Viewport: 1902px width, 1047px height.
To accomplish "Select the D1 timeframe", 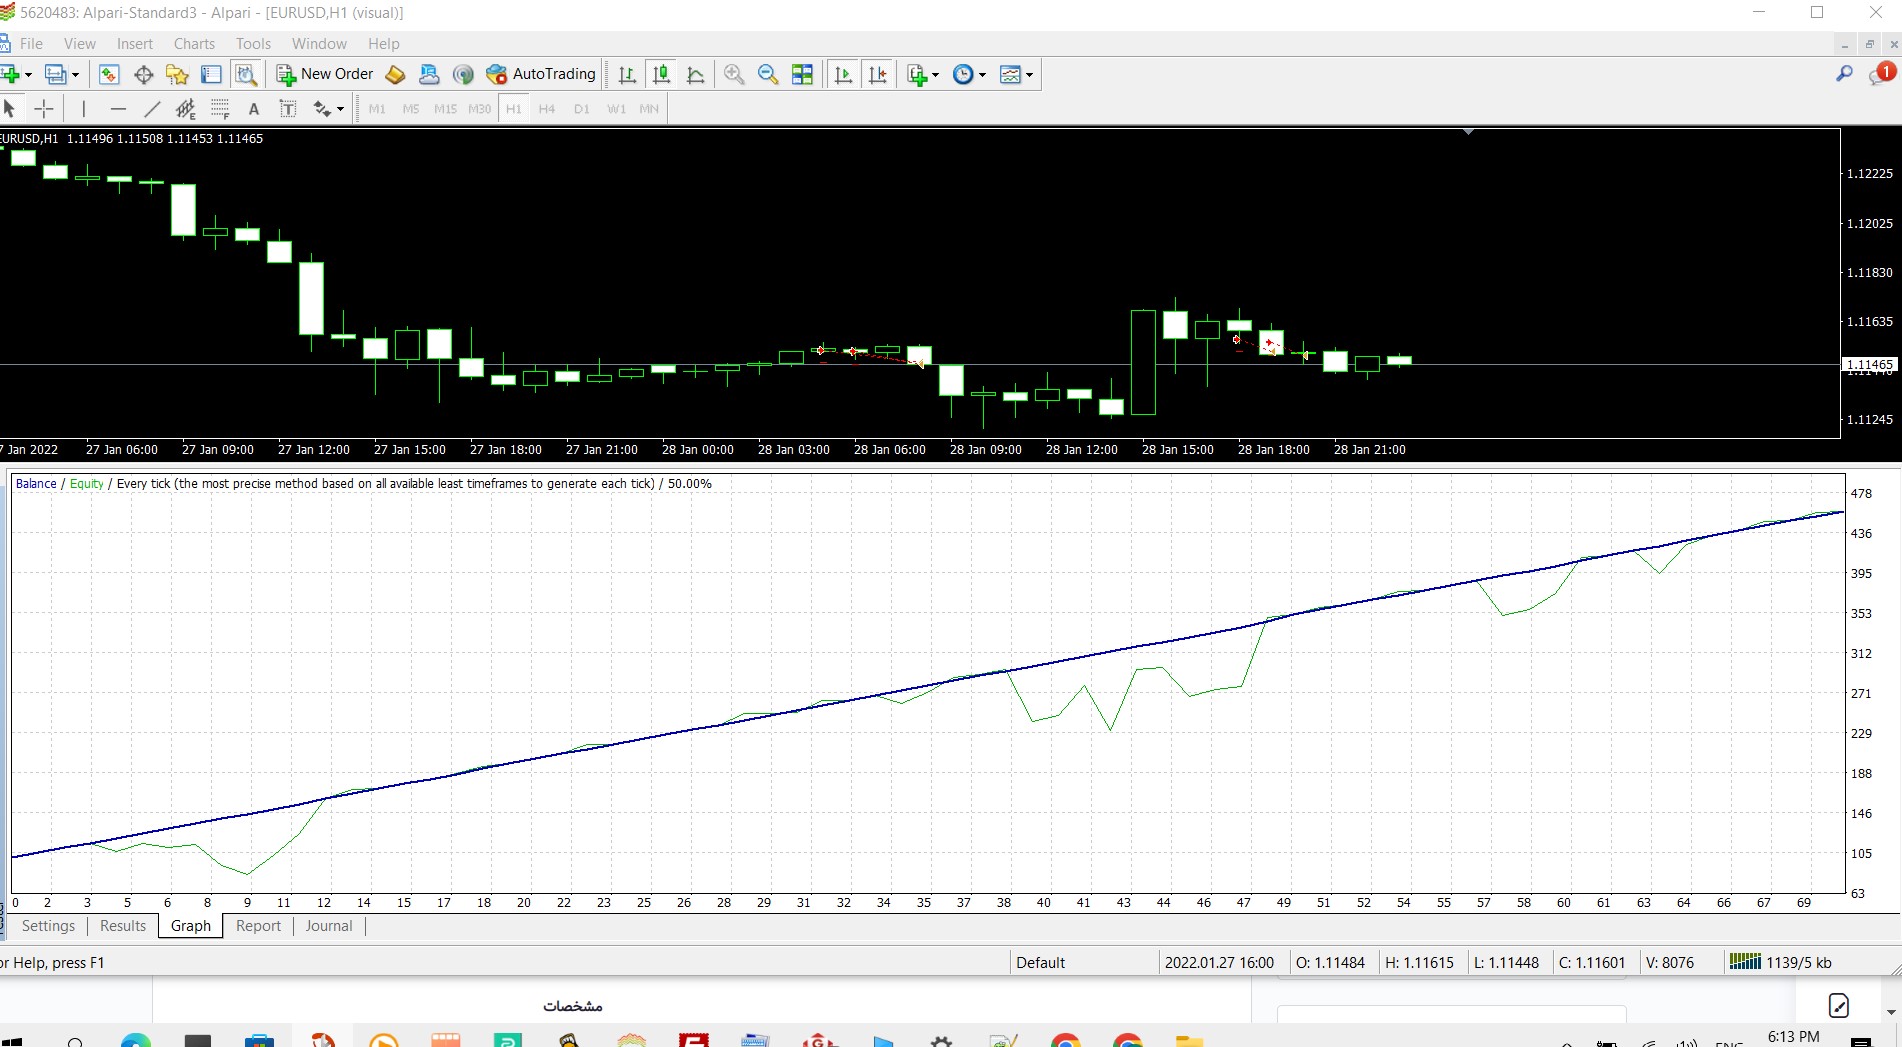I will (582, 109).
